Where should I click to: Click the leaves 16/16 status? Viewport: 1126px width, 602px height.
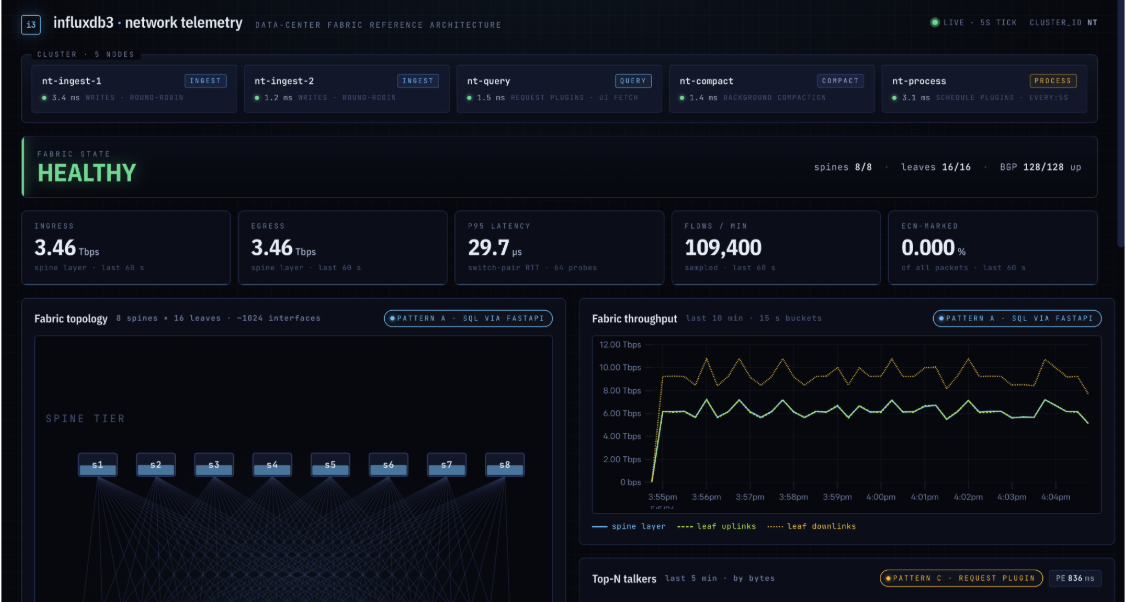pyautogui.click(x=936, y=167)
